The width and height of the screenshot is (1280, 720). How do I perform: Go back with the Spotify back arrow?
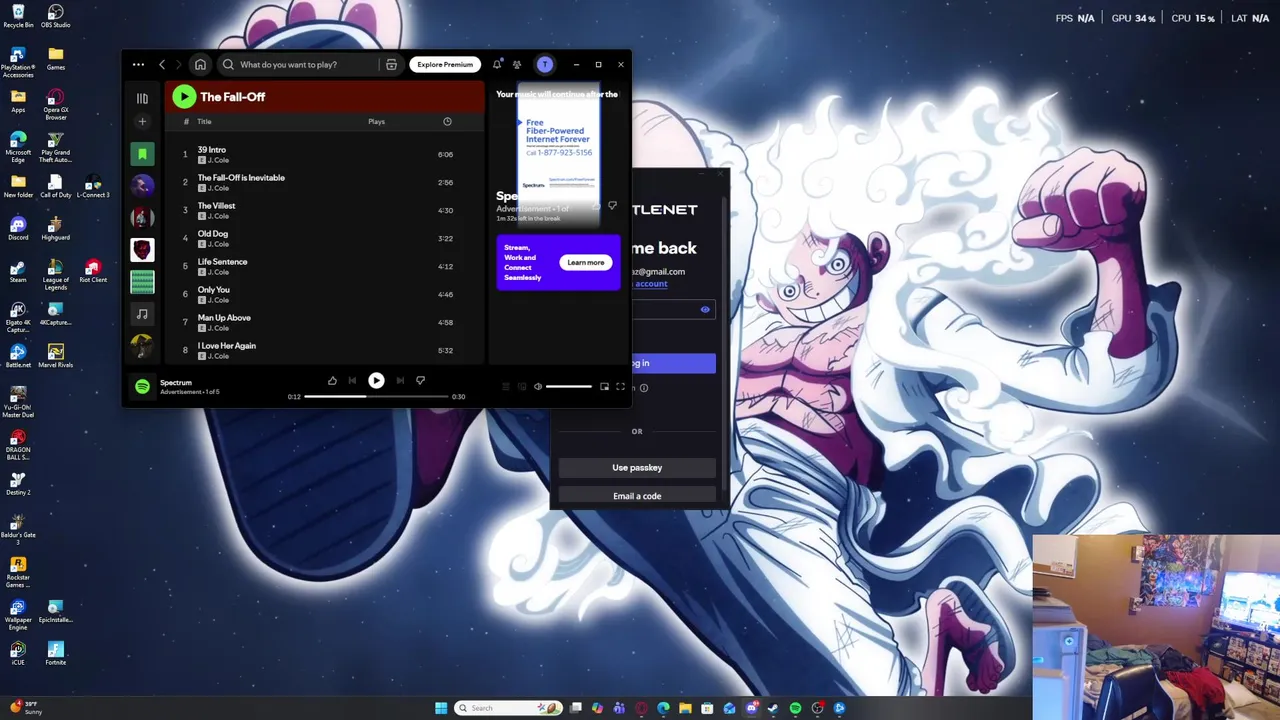(x=162, y=64)
